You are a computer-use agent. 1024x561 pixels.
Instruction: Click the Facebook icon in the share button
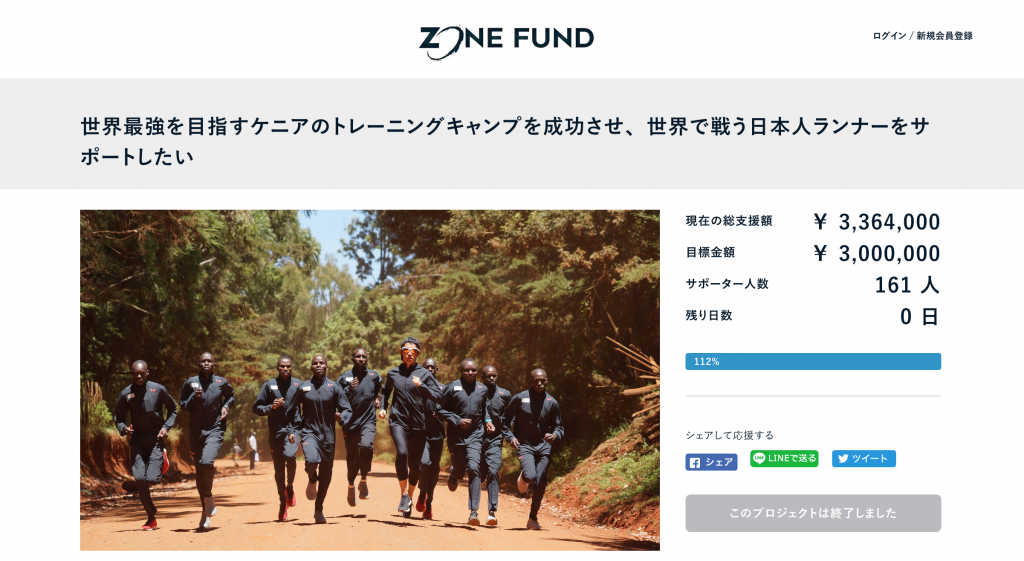pos(695,462)
